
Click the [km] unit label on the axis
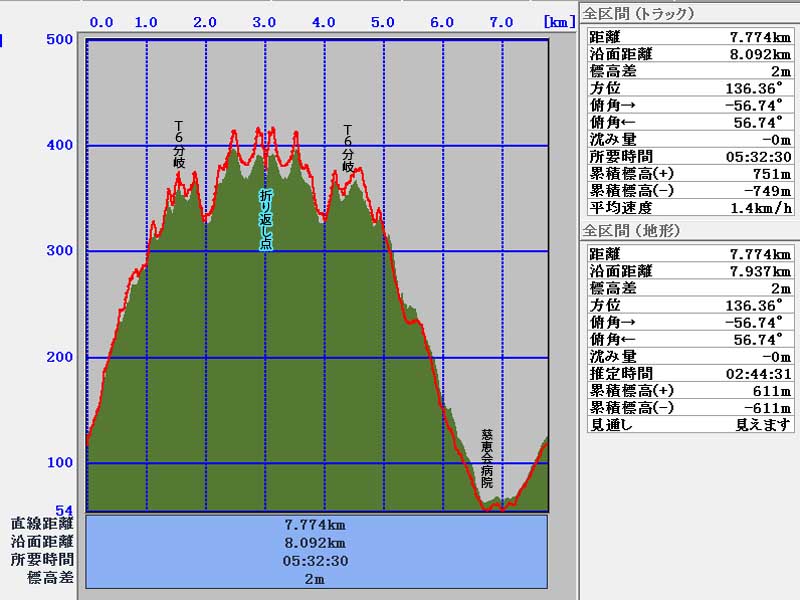click(558, 22)
